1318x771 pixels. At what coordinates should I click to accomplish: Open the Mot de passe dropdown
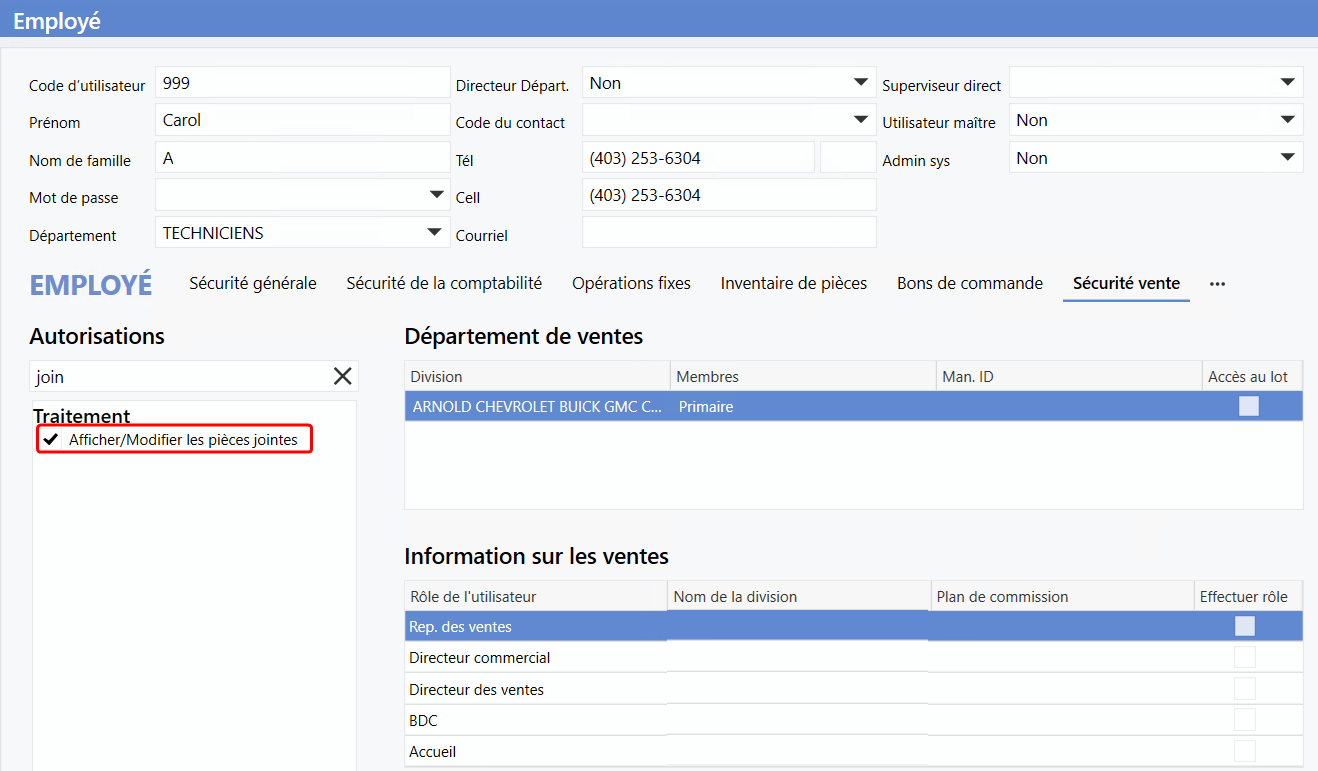[x=436, y=195]
